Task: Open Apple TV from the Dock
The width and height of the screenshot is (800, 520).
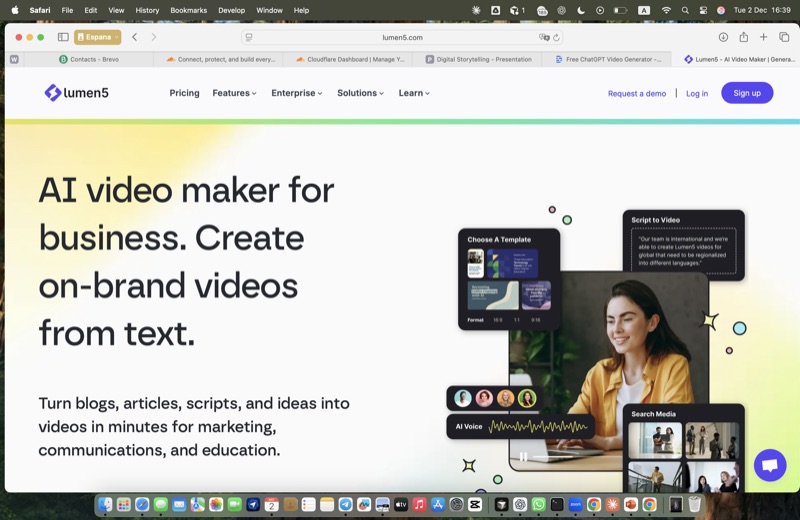Action: pos(401,505)
